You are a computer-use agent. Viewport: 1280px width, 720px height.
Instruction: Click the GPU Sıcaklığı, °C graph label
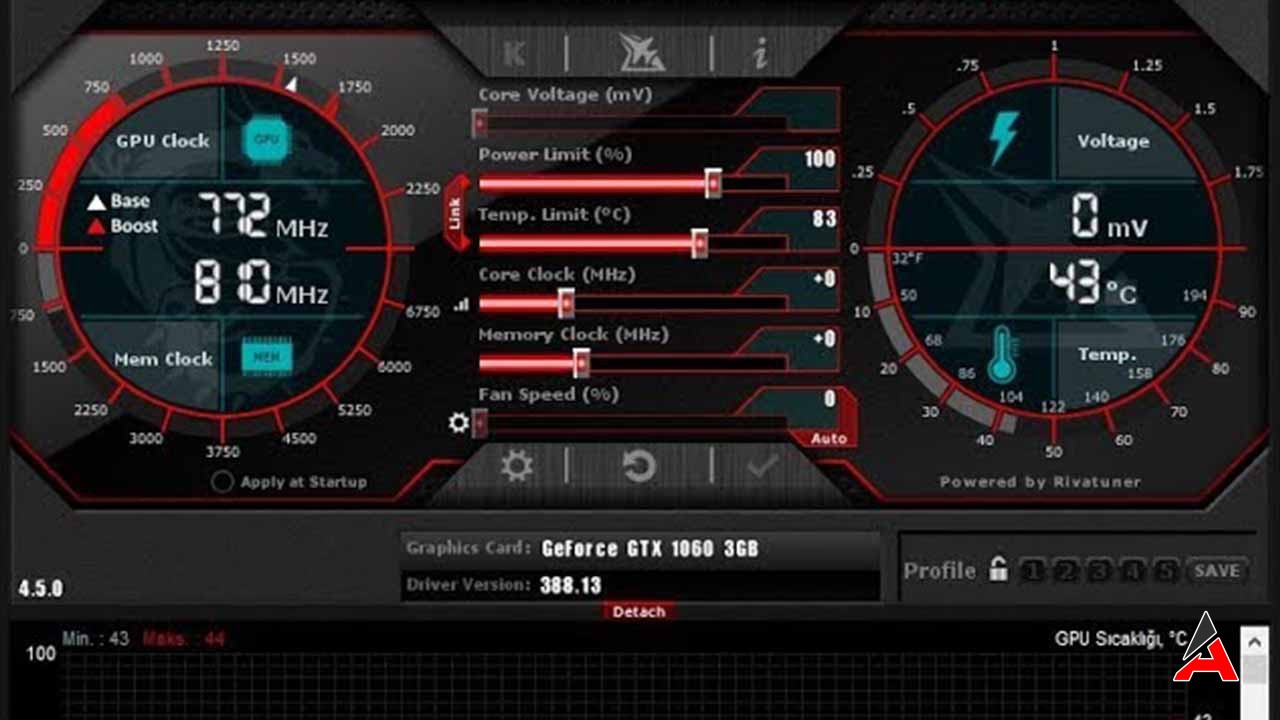tap(1121, 638)
